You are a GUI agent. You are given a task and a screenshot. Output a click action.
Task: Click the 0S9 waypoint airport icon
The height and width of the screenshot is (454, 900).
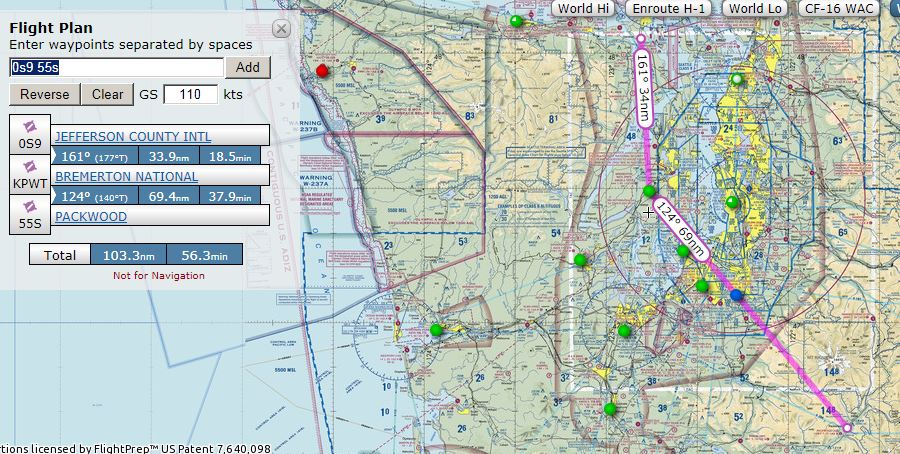(30, 127)
